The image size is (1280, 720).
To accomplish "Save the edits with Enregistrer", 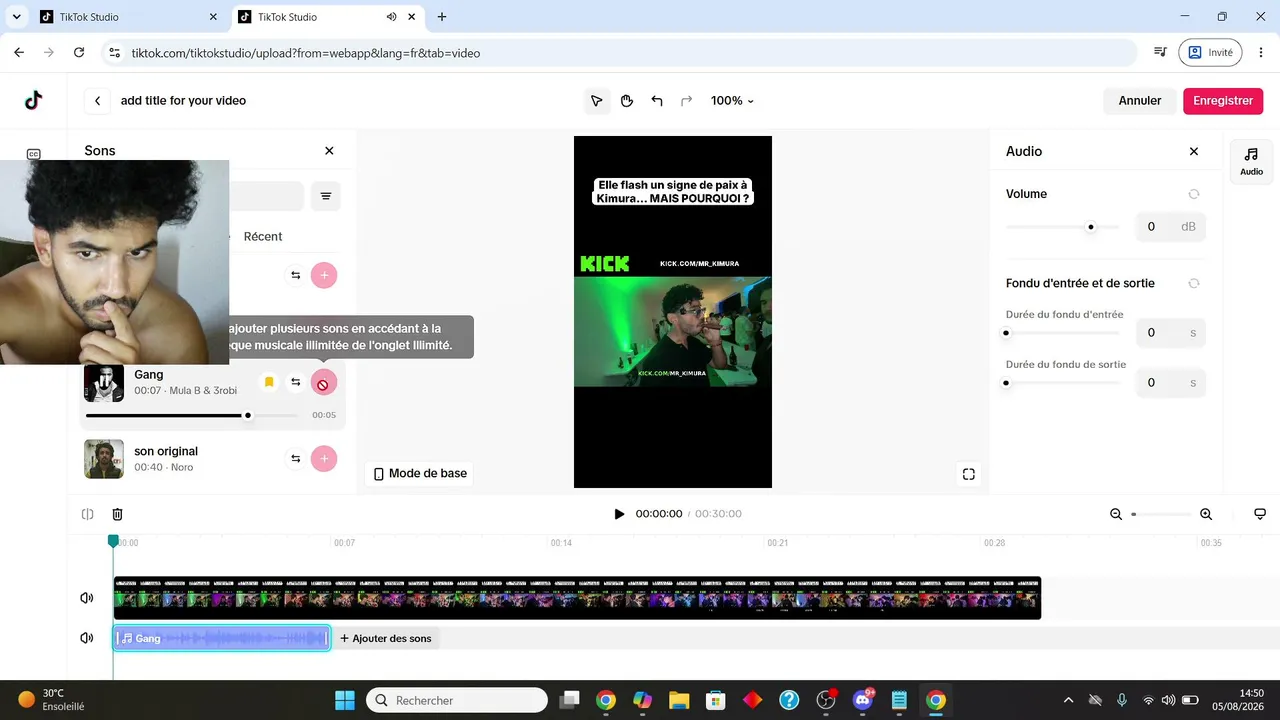I will coord(1223,101).
